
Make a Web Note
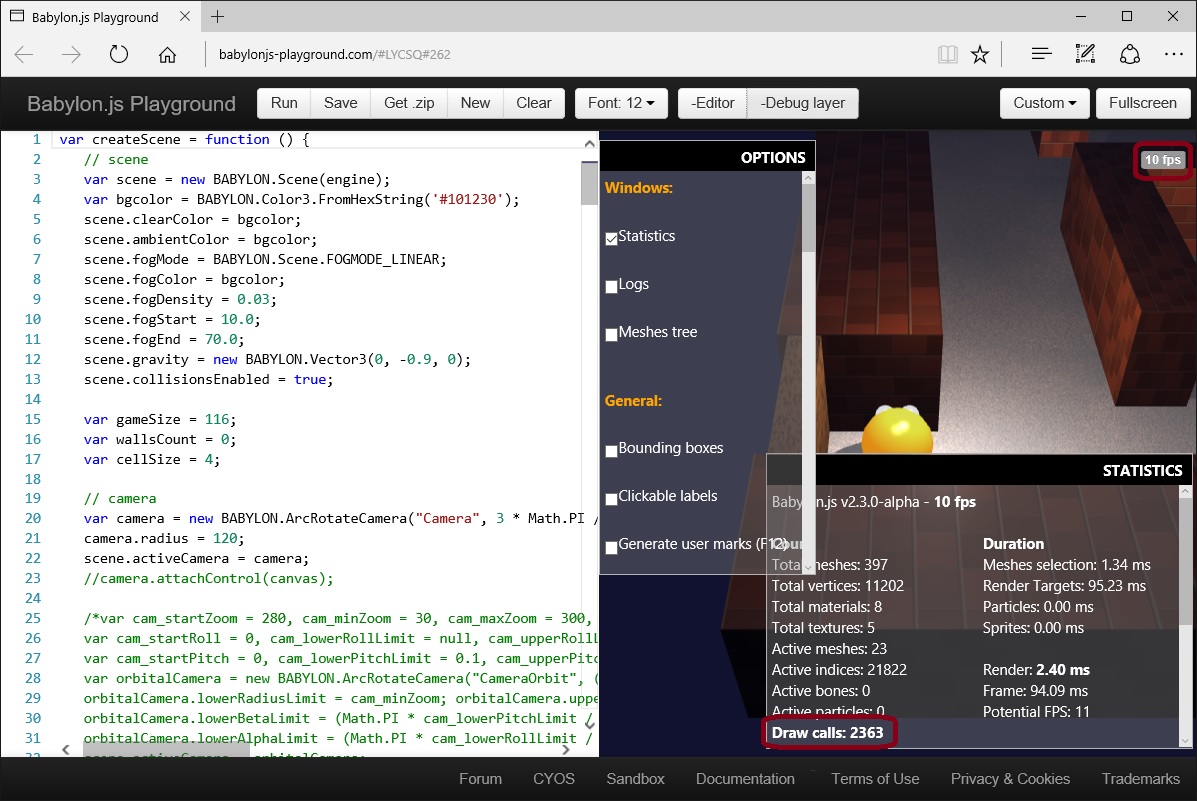pyautogui.click(x=1085, y=54)
